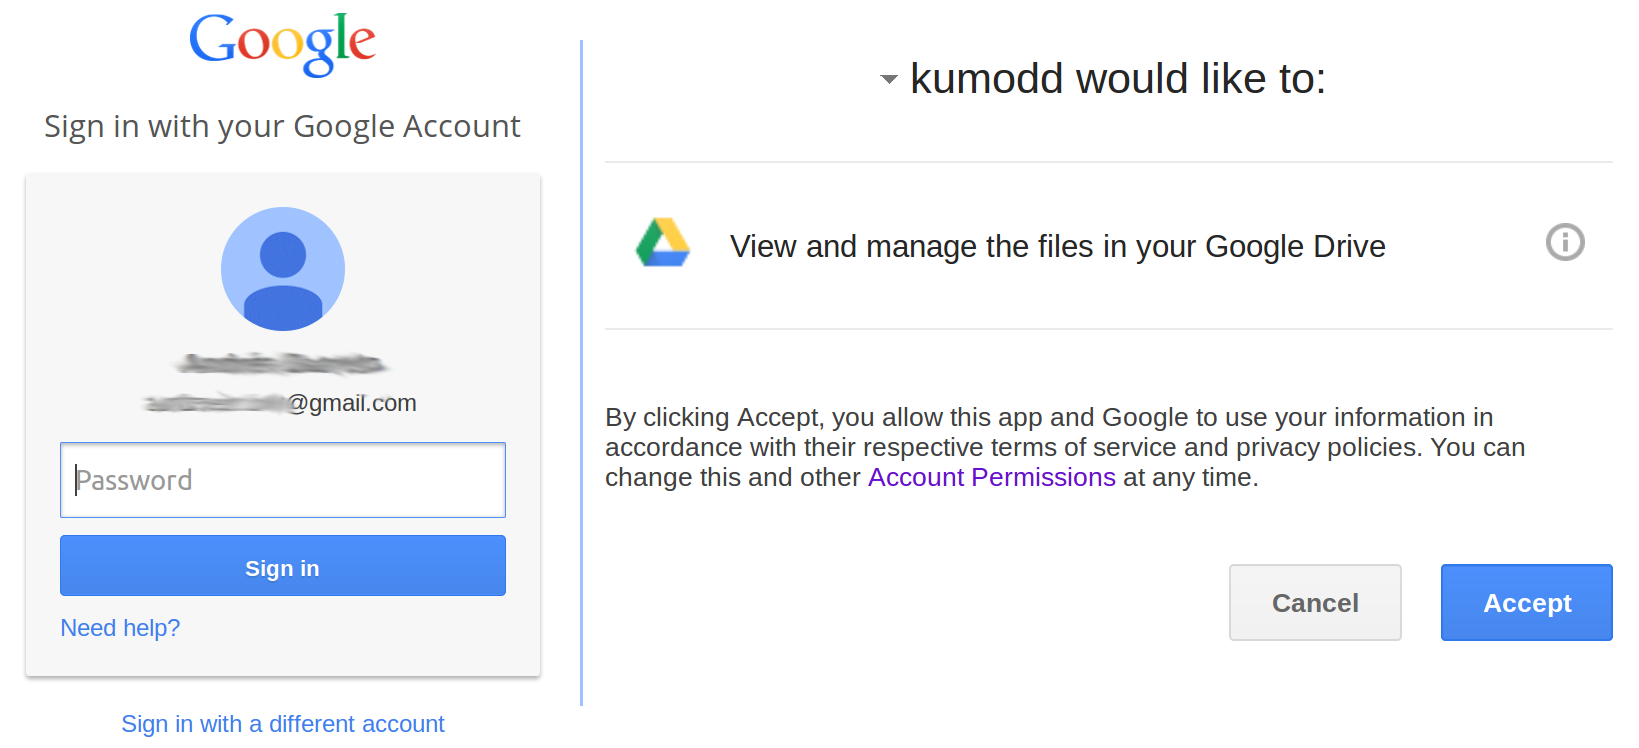Click the blue profile avatar picture
This screenshot has height=748, width=1639.
click(x=283, y=269)
